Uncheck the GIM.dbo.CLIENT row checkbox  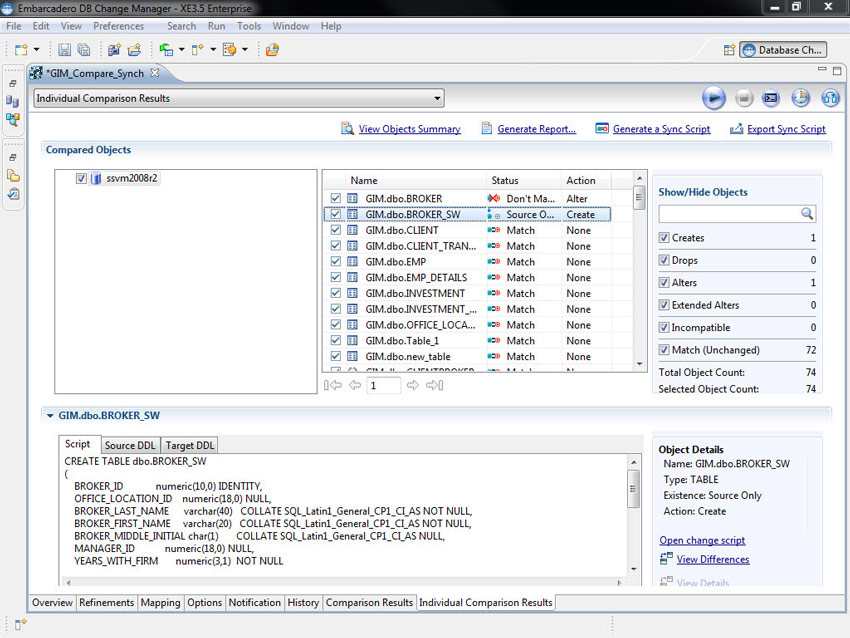pos(336,230)
